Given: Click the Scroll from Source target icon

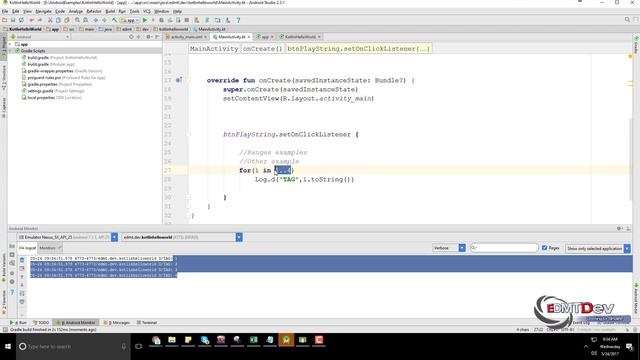Looking at the screenshot, I should point(131,37).
